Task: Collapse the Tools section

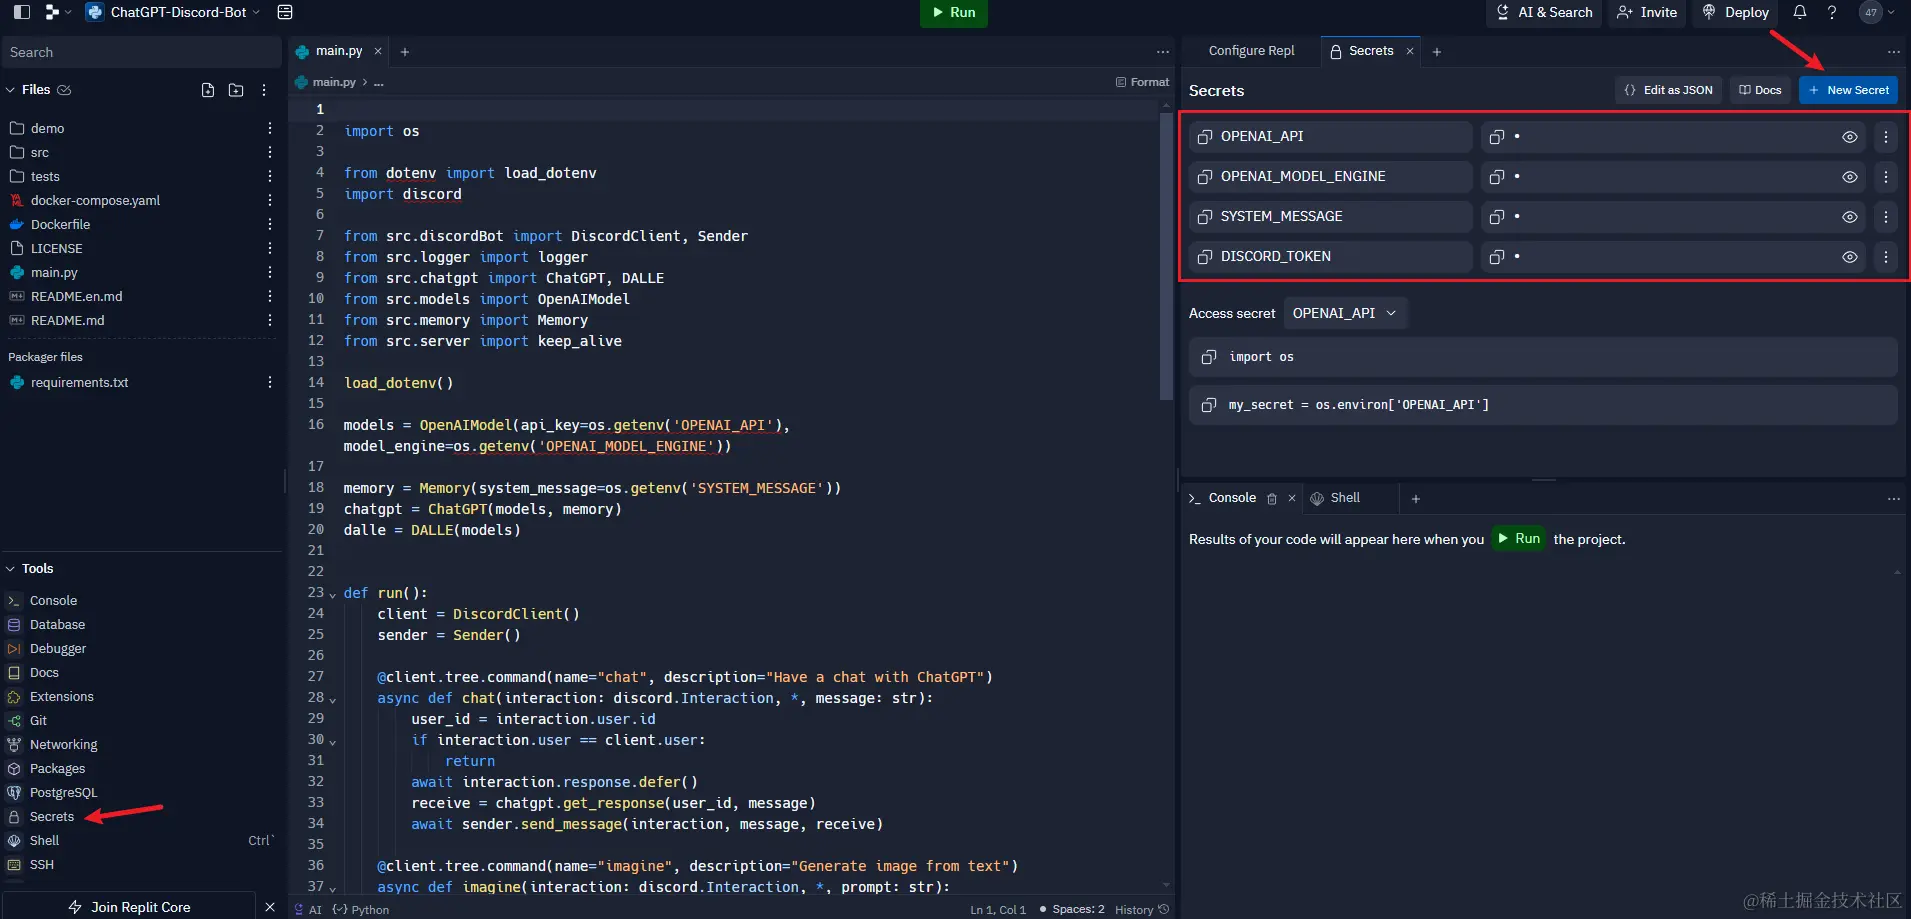Action: pyautogui.click(x=11, y=569)
